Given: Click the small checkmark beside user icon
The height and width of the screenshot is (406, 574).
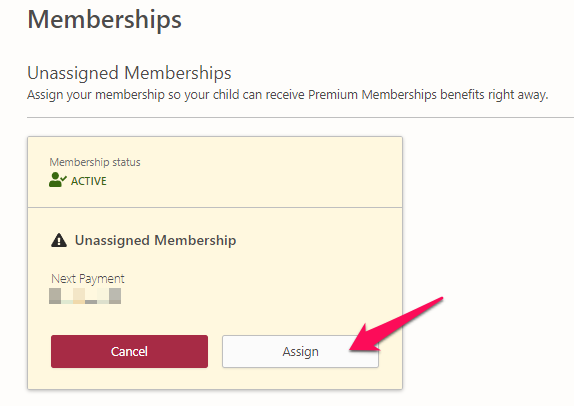Looking at the screenshot, I should (64, 179).
